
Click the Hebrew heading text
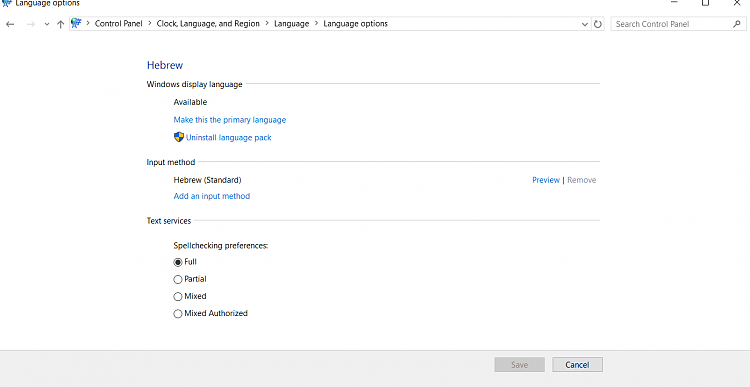[x=165, y=65]
